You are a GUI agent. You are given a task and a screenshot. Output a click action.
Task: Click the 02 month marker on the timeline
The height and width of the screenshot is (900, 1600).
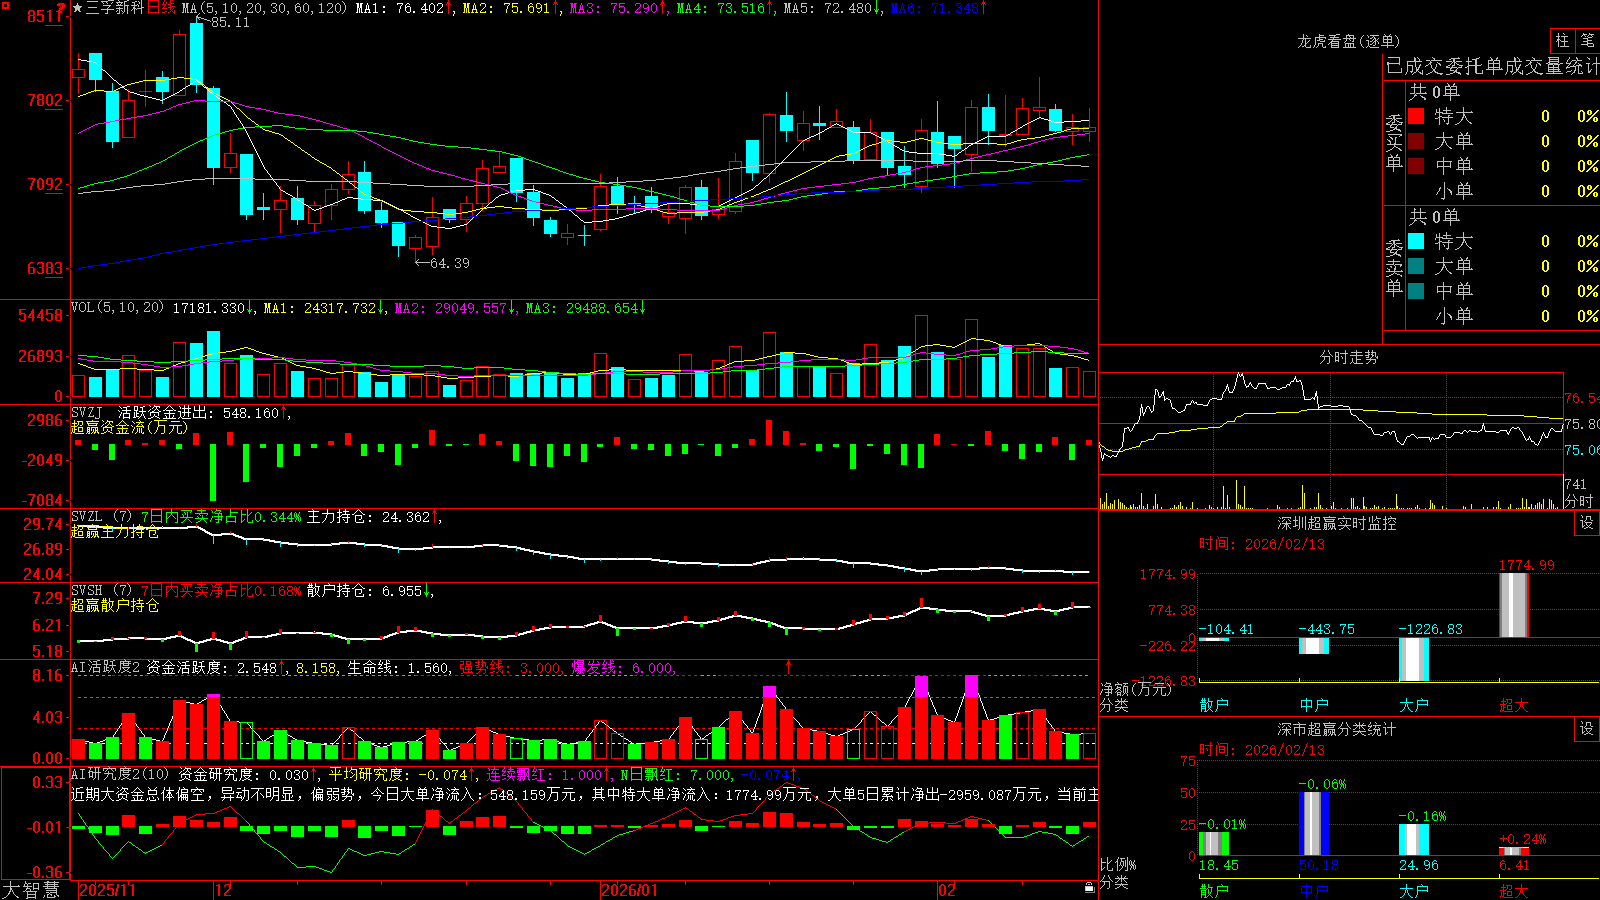click(x=947, y=890)
